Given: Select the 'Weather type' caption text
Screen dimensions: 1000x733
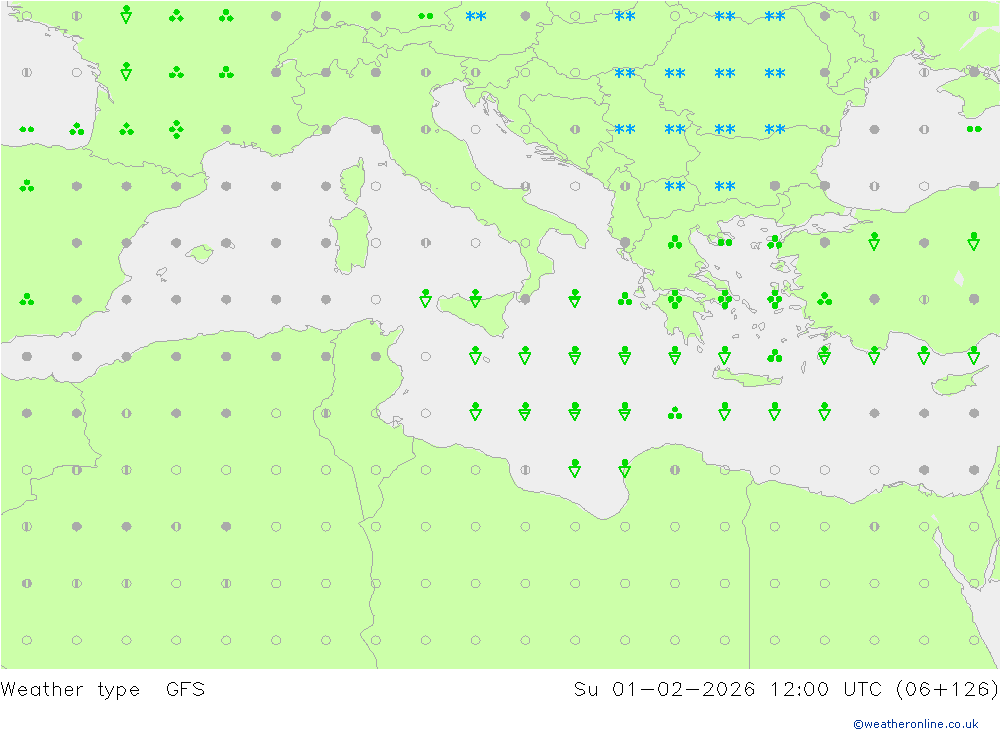Looking at the screenshot, I should click(70, 690).
